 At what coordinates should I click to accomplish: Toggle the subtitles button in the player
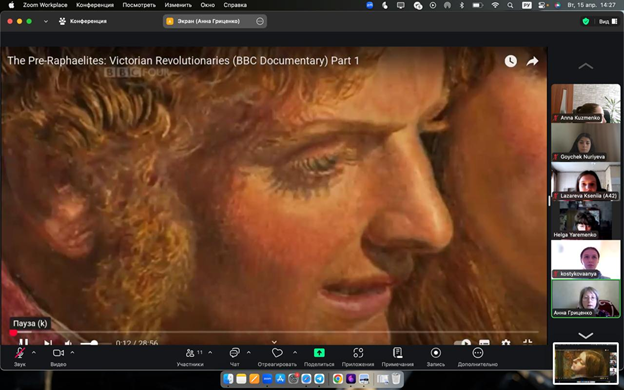click(x=484, y=342)
